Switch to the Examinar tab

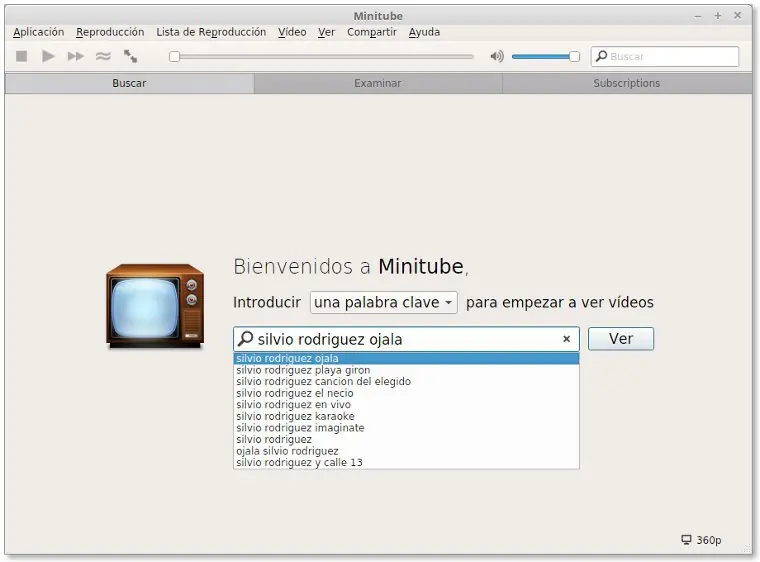pyautogui.click(x=378, y=83)
